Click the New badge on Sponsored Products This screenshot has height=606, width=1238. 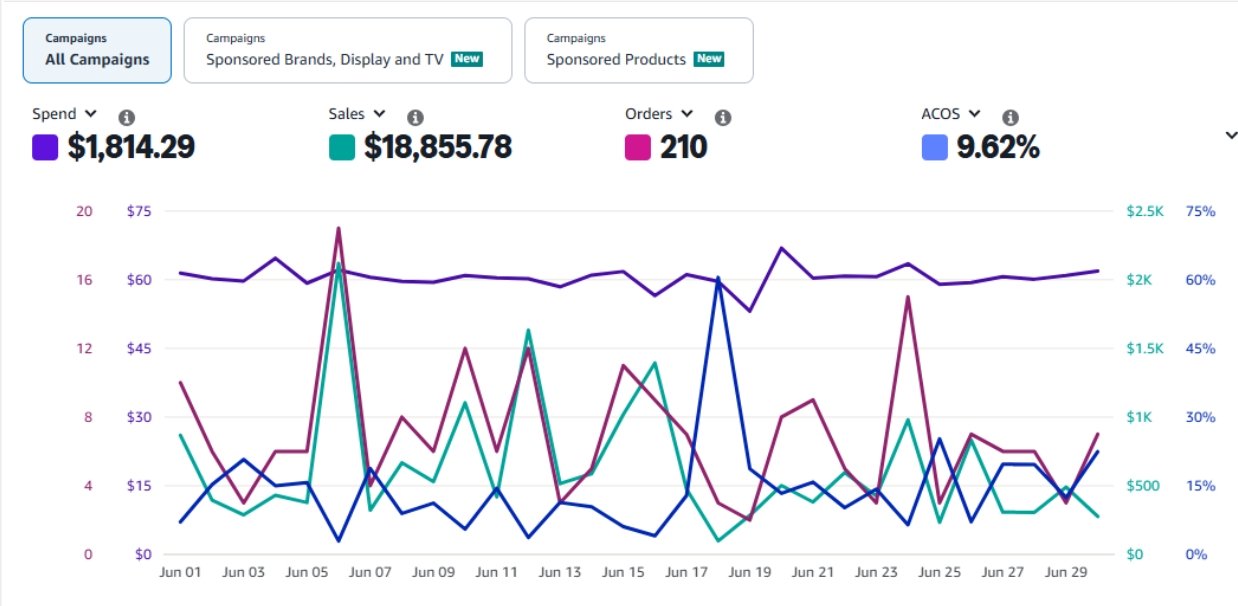click(709, 59)
